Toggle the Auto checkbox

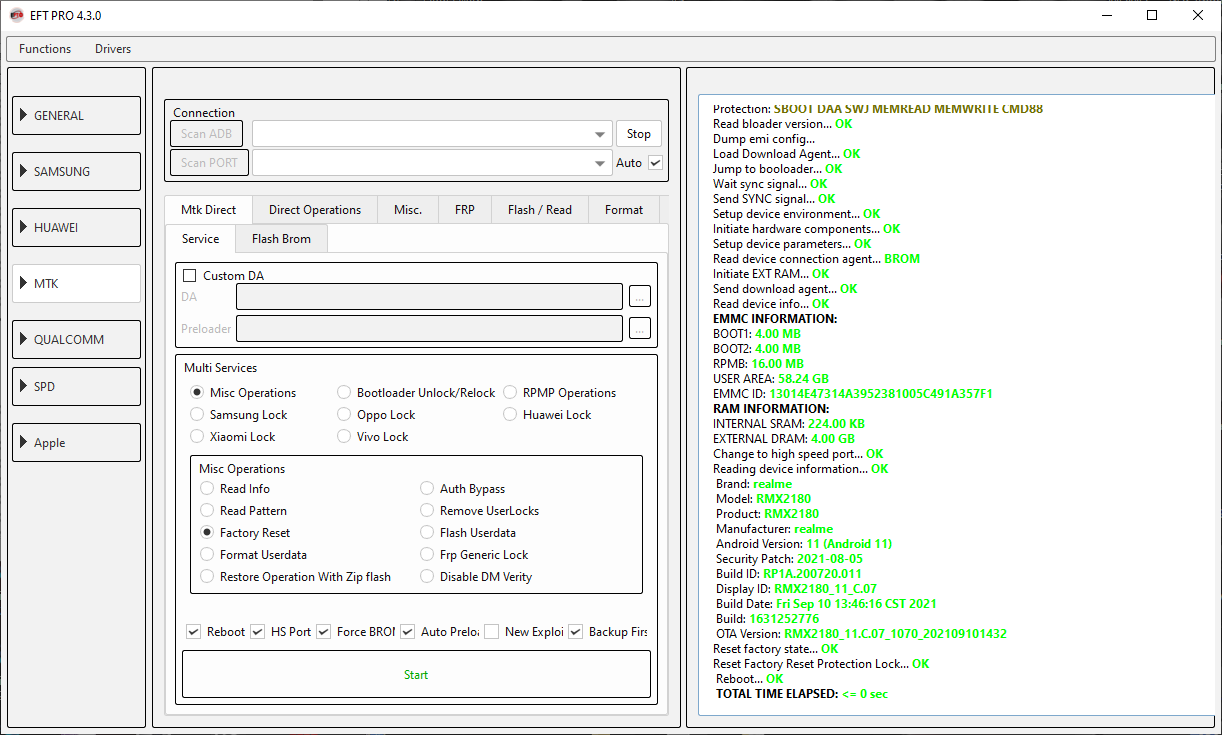pyautogui.click(x=656, y=162)
